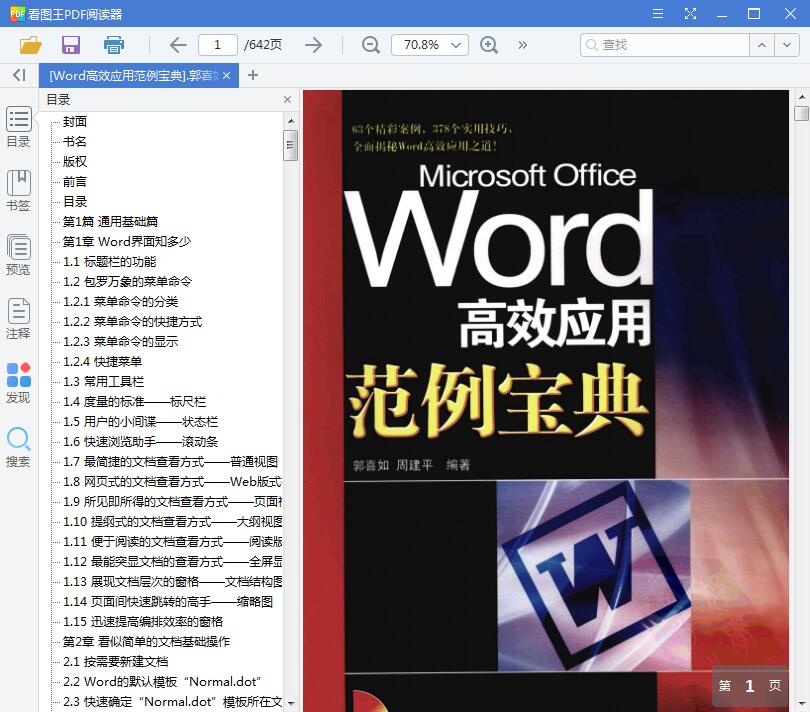This screenshot has width=810, height=712.
Task: Click outline panel scroll down arrow
Action: [x=291, y=703]
